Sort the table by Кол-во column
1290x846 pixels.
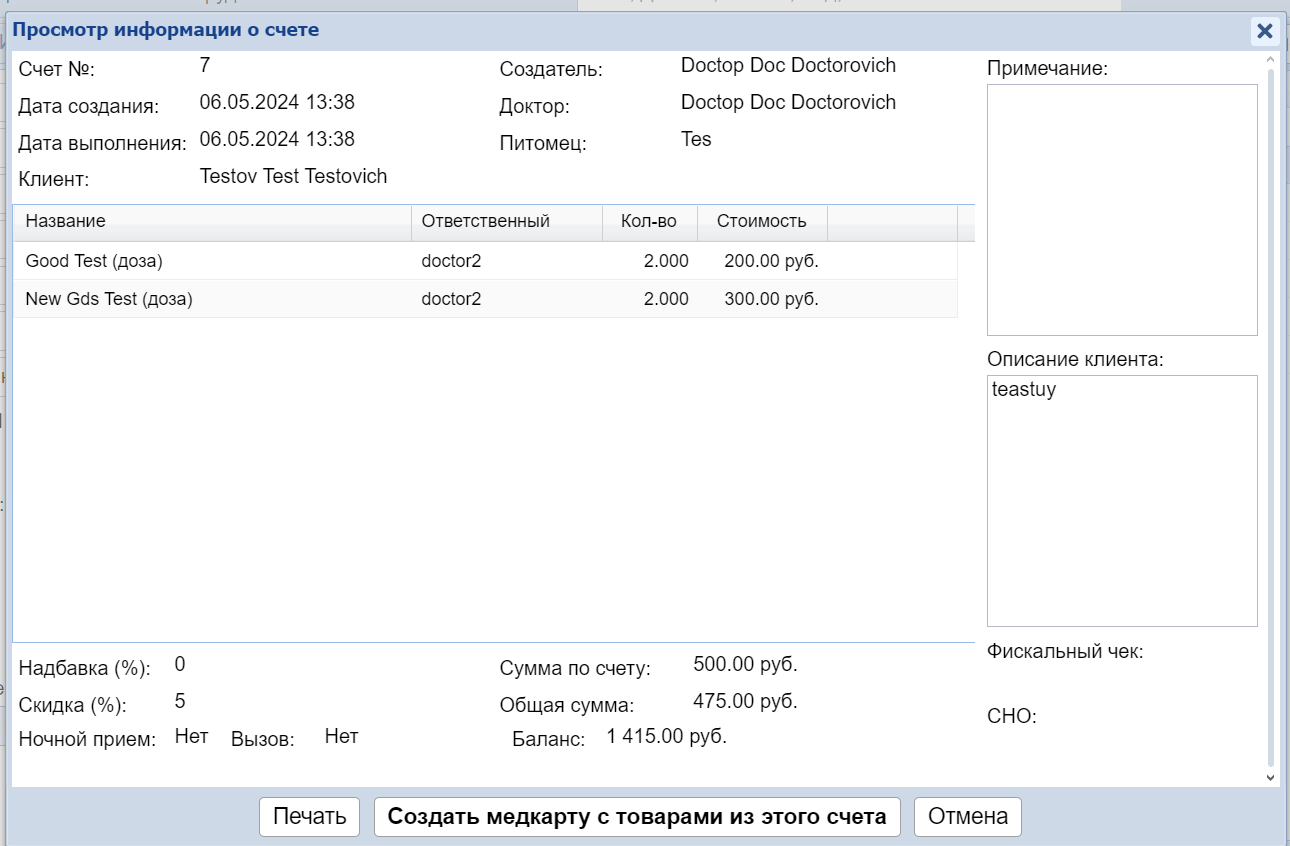click(x=649, y=222)
